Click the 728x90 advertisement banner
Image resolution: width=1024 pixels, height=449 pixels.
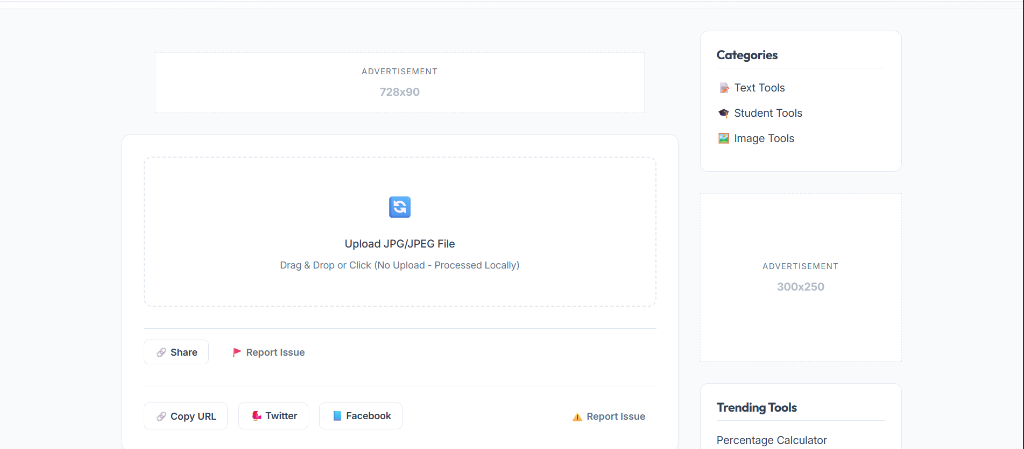tap(400, 83)
